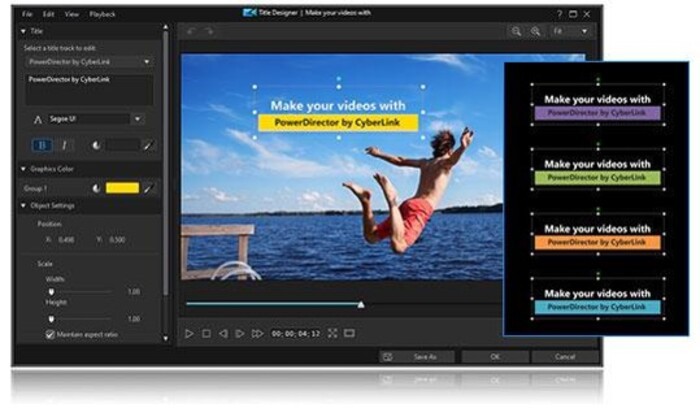
Task: Step back to the previous frame
Action: (x=223, y=333)
